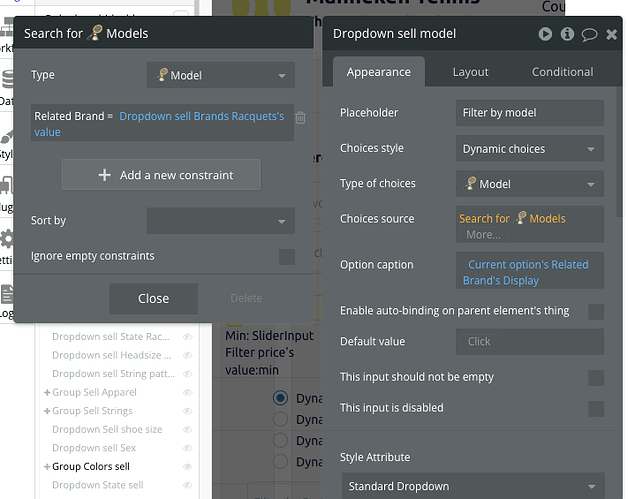The height and width of the screenshot is (499, 628).
Task: Select the first checked Dyna radio button
Action: [x=280, y=398]
